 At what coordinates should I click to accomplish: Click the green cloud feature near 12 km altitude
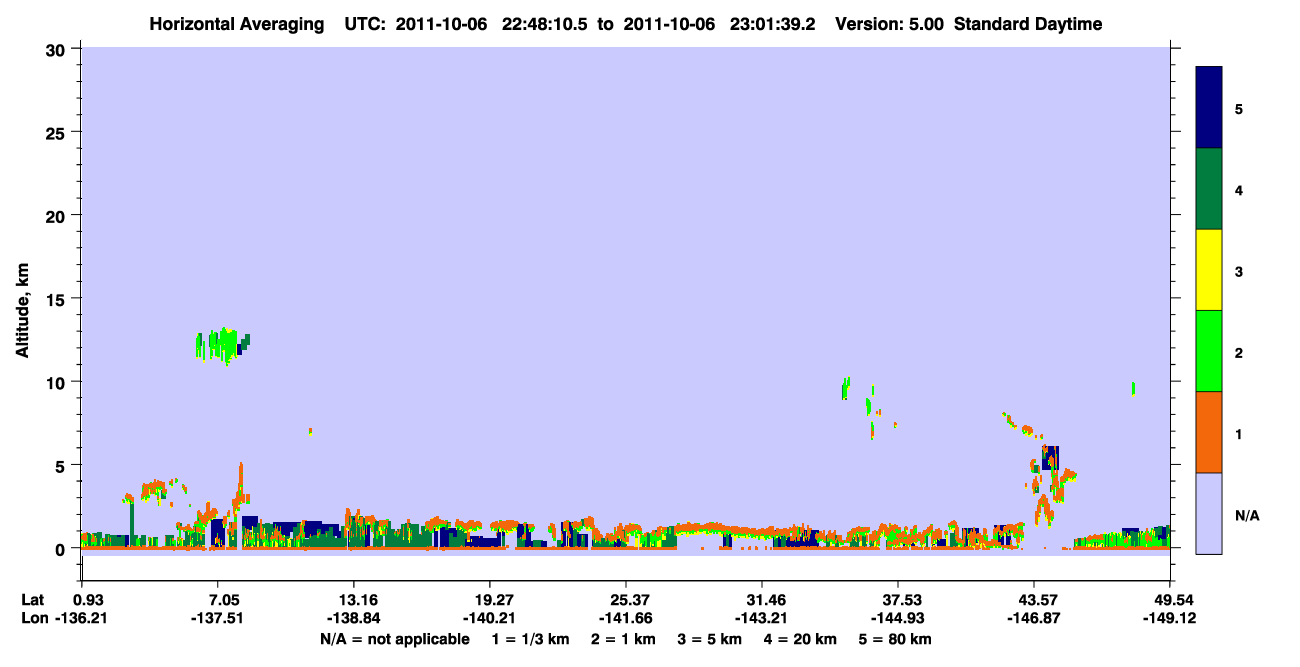pyautogui.click(x=222, y=346)
